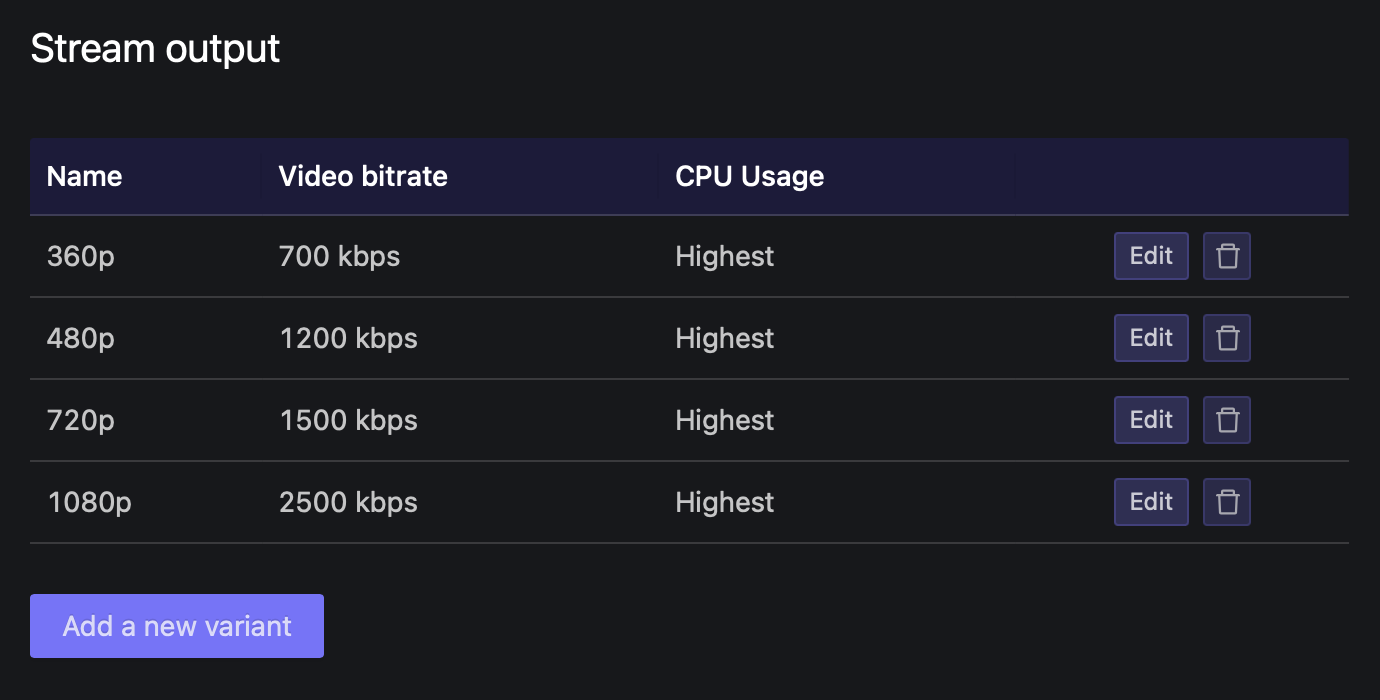The height and width of the screenshot is (700, 1380).
Task: Click the Video bitrate column header
Action: pos(362,176)
